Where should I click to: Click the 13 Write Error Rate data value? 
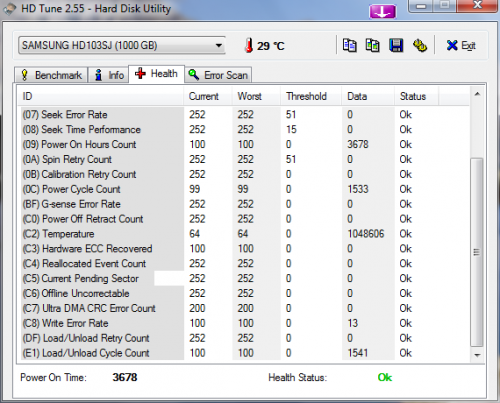[352, 323]
